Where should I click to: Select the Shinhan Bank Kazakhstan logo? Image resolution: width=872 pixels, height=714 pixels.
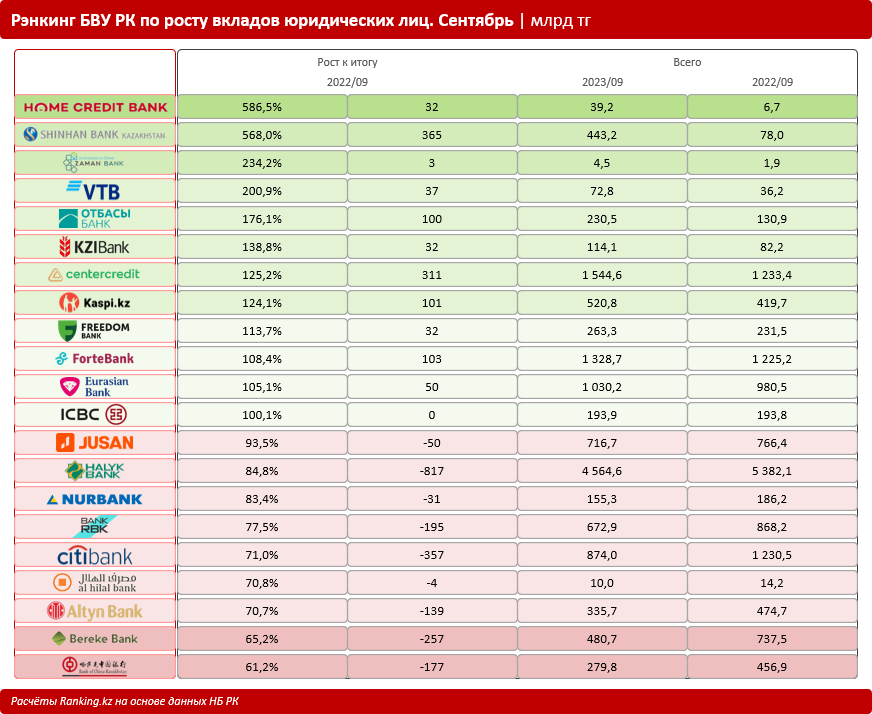(95, 134)
